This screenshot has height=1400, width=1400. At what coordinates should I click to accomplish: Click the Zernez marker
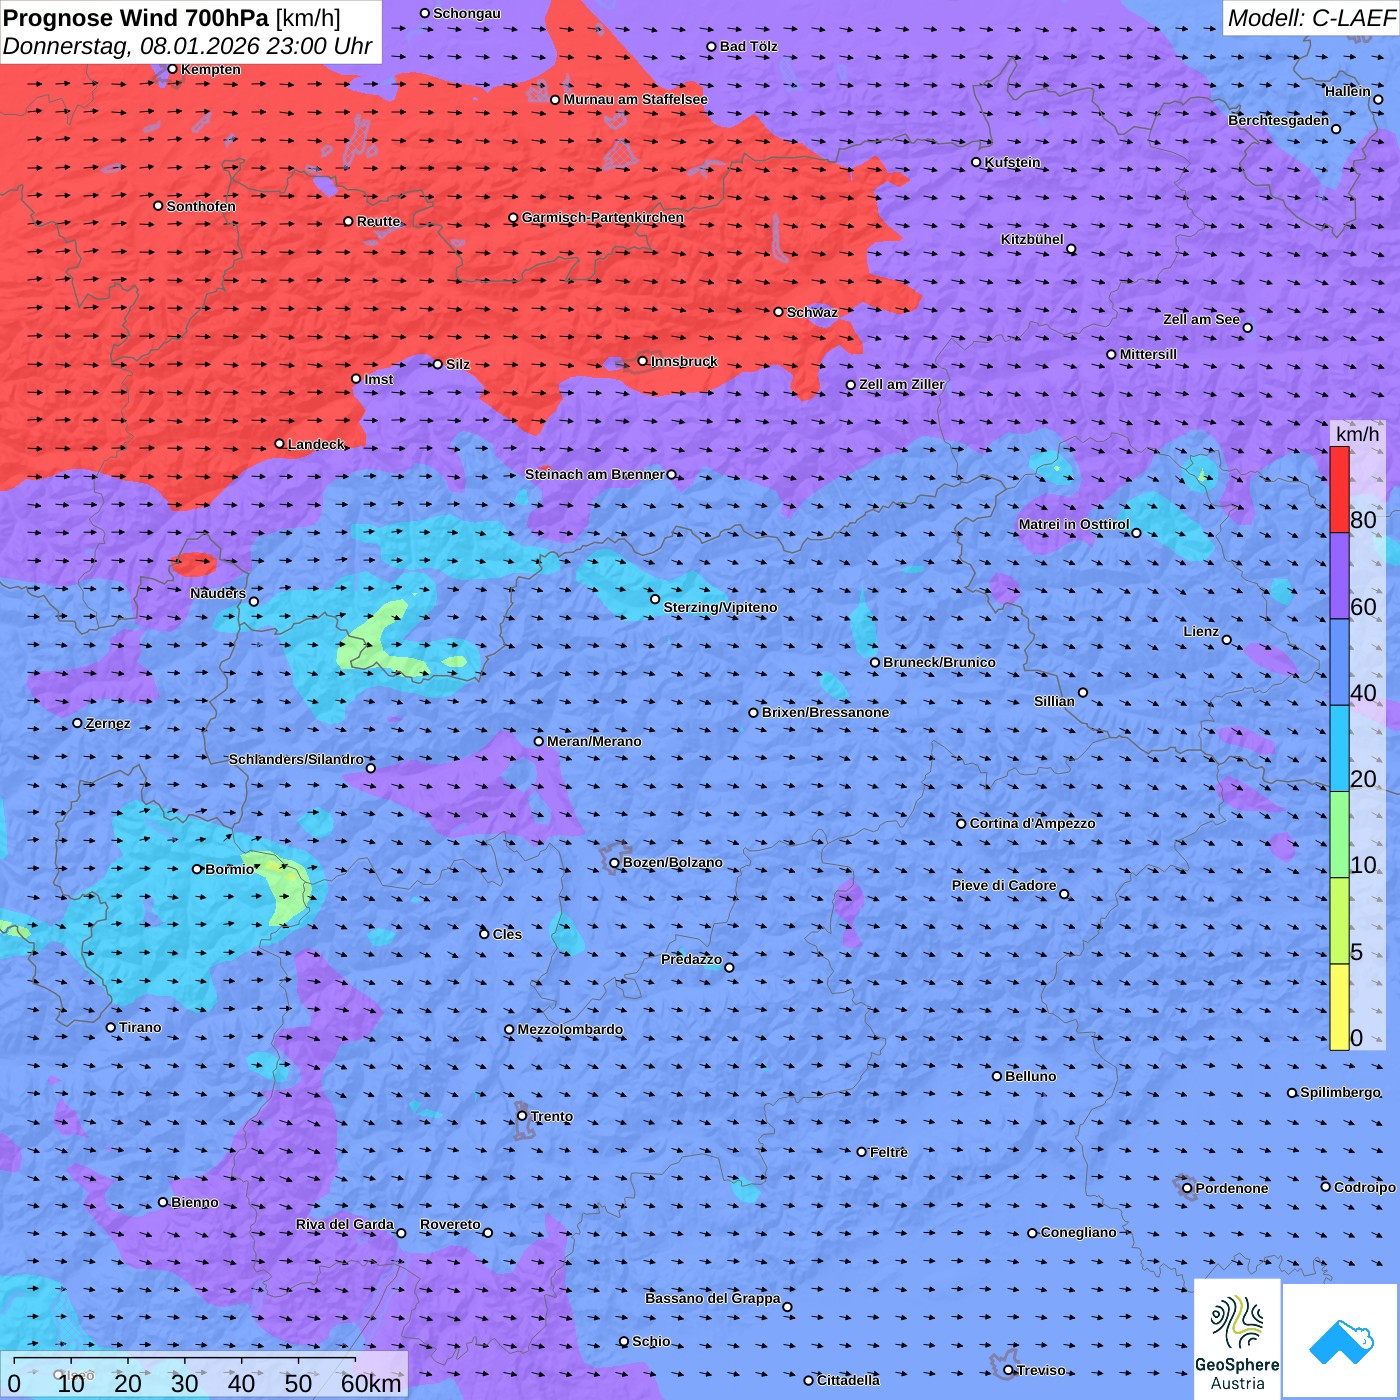(78, 723)
